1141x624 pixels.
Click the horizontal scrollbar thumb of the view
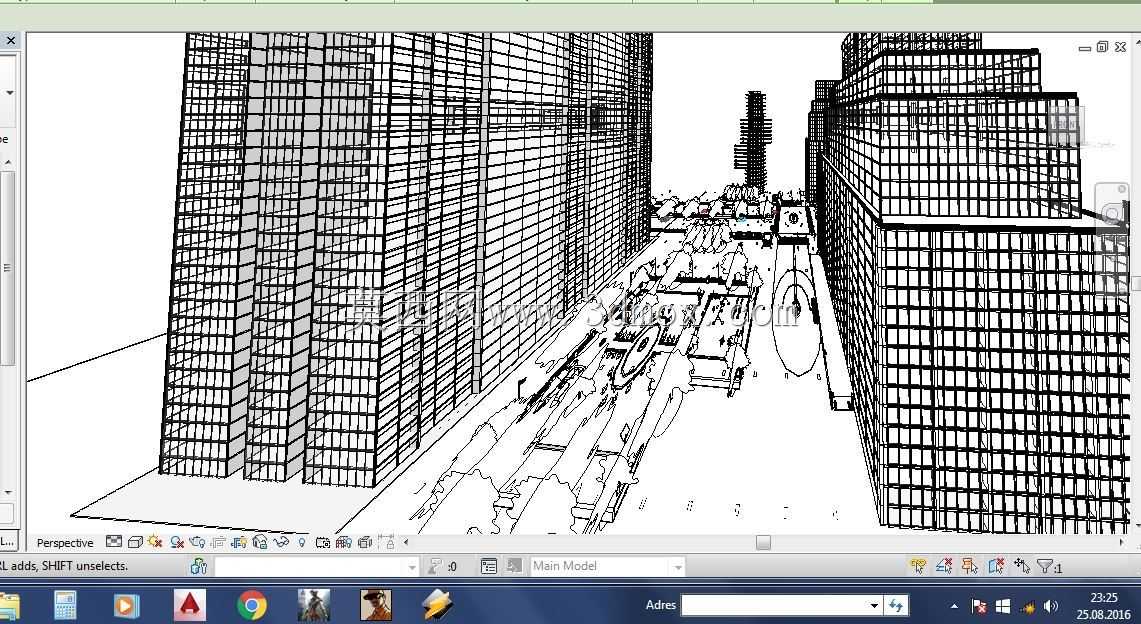(763, 542)
